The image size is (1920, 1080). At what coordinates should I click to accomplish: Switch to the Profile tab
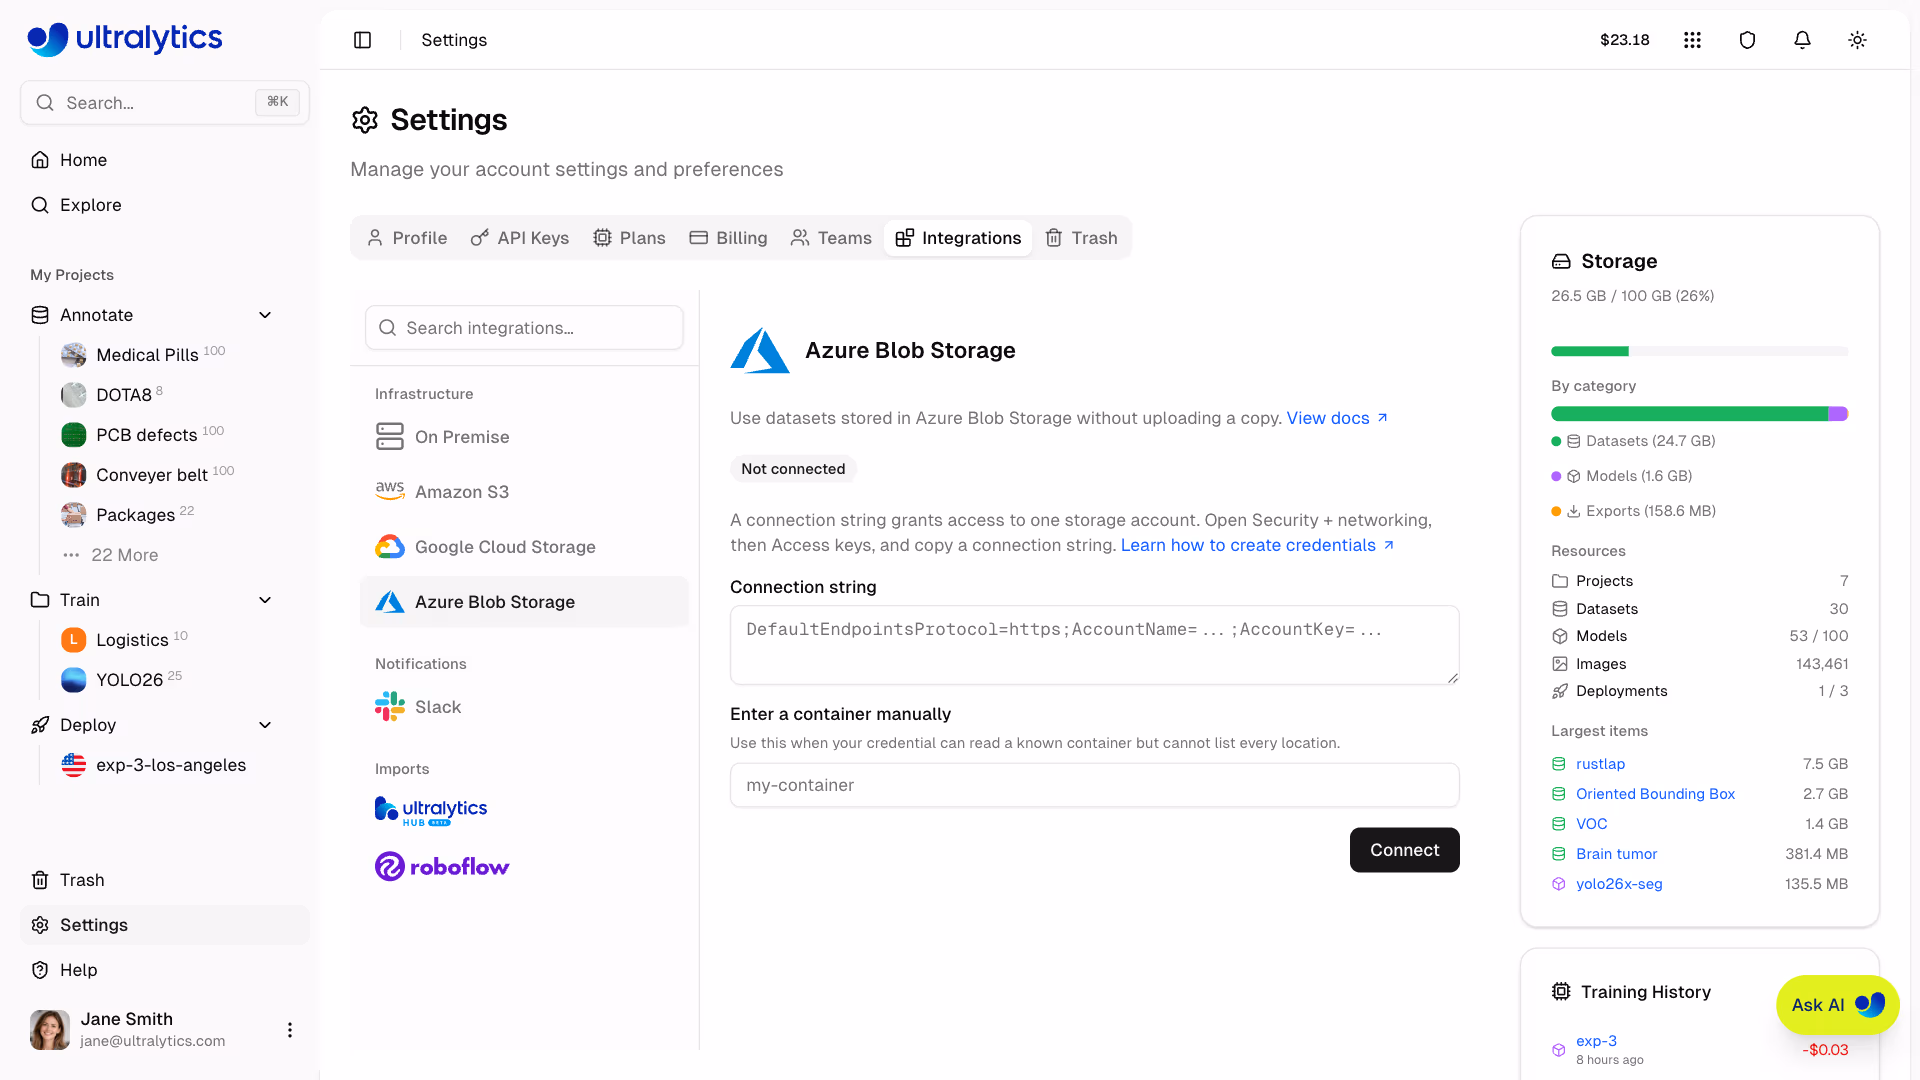point(407,238)
